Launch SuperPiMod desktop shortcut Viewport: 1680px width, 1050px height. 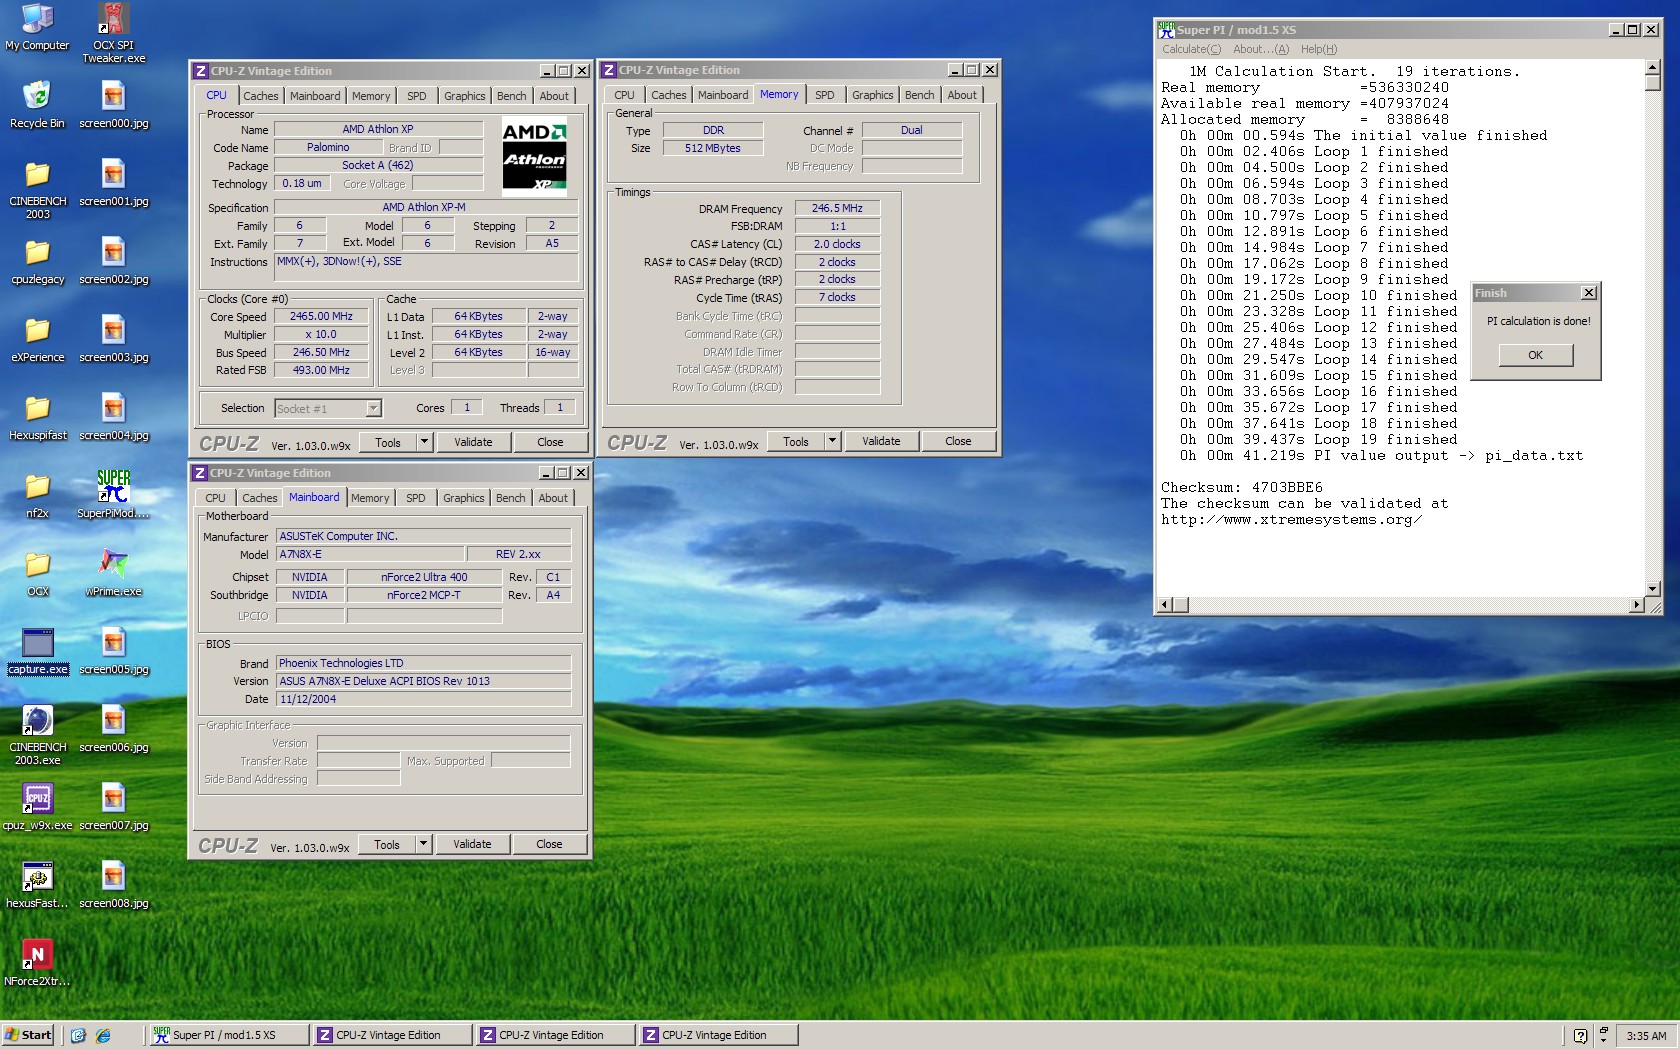pos(114,495)
